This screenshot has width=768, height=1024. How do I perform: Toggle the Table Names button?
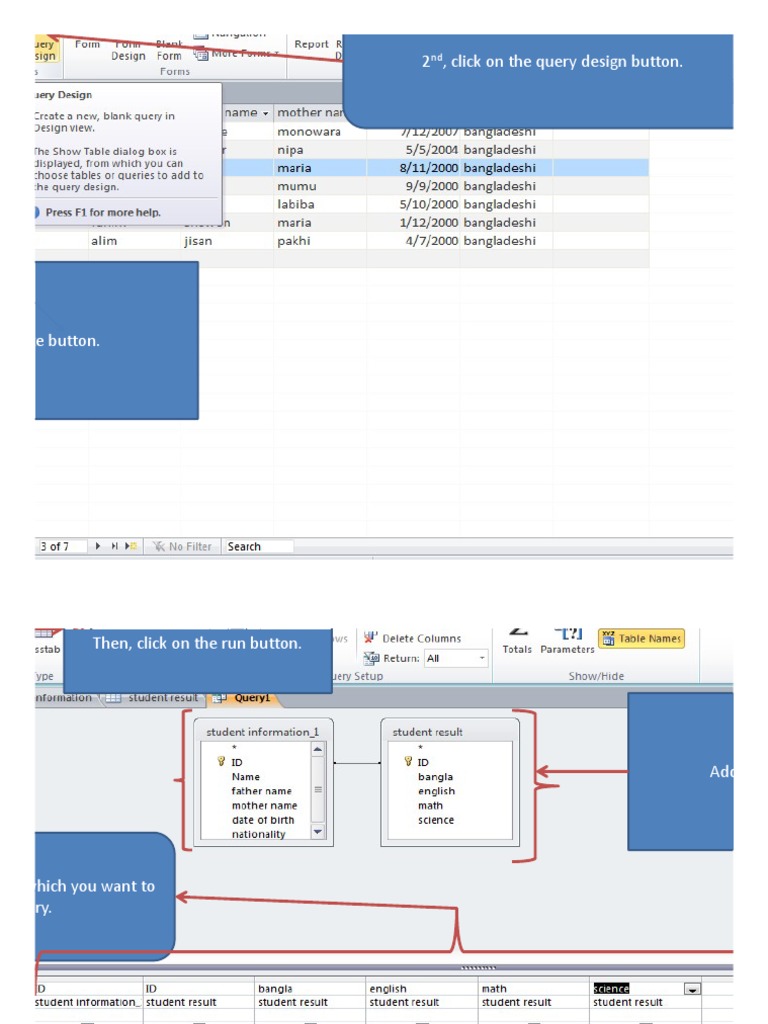click(x=641, y=638)
